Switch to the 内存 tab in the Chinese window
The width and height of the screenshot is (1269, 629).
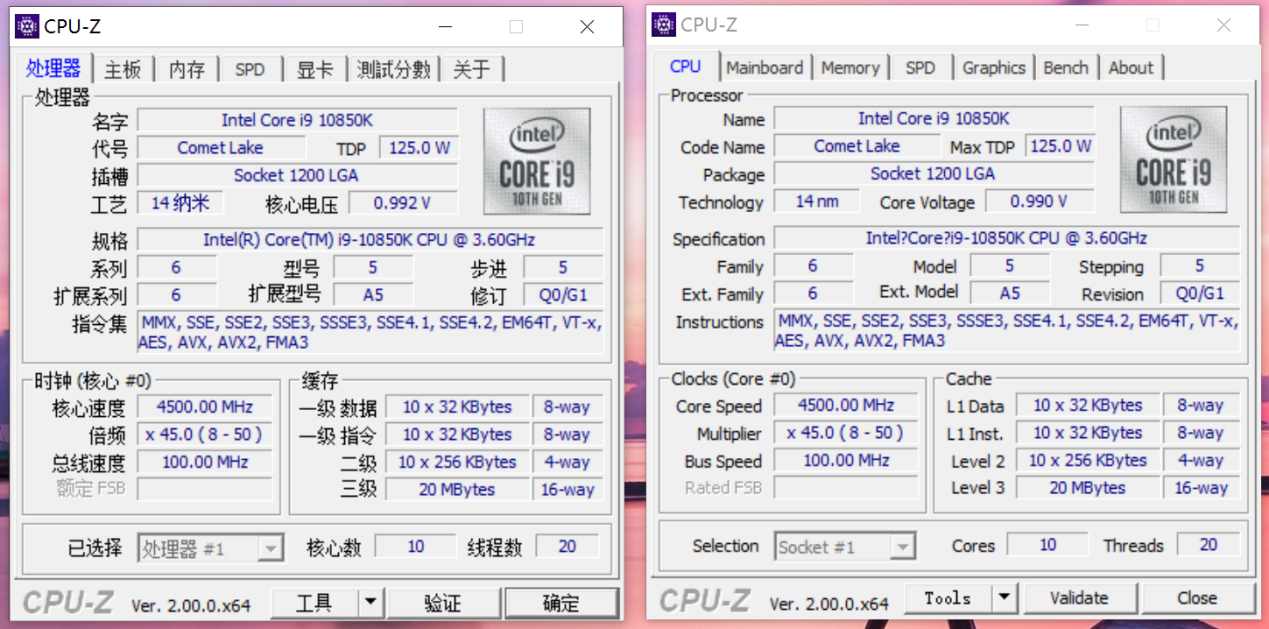click(186, 69)
